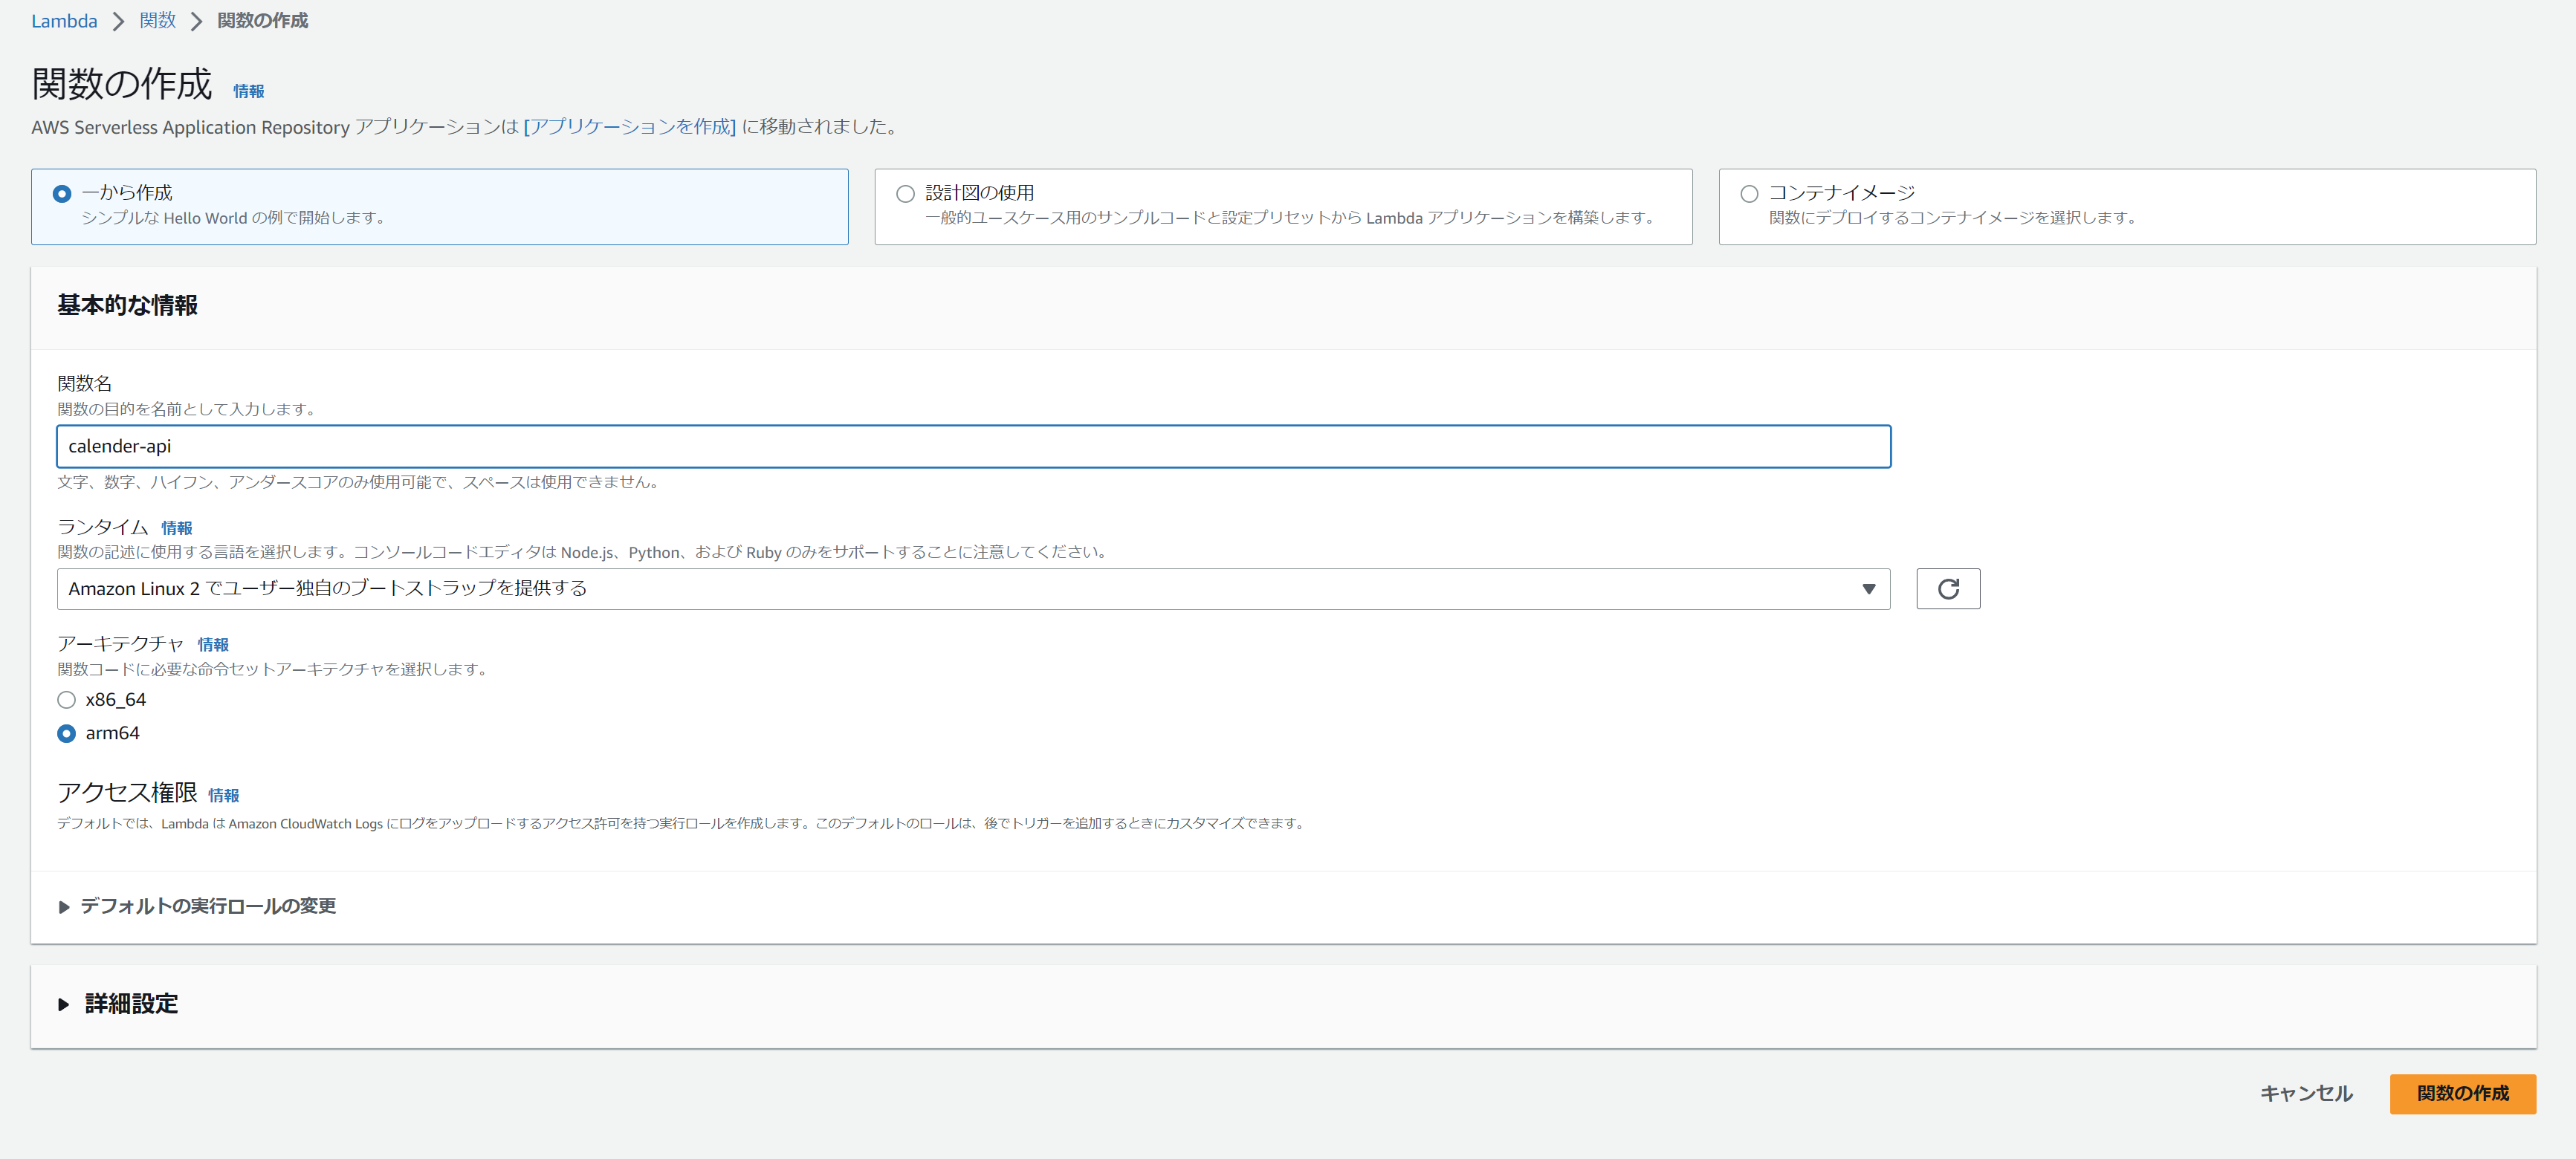Go to Lambda breadcrumb link
Screen dimensions: 2576x1159
click(64, 21)
